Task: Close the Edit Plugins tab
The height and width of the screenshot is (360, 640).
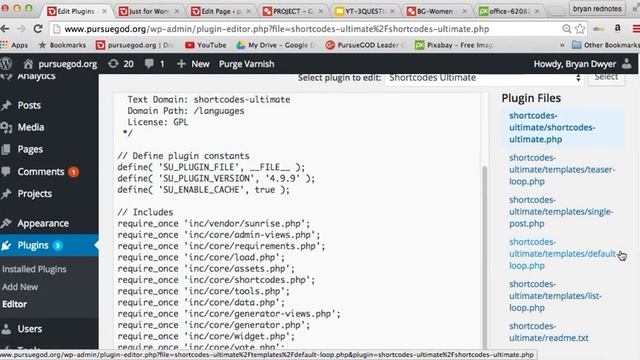Action: pos(104,11)
